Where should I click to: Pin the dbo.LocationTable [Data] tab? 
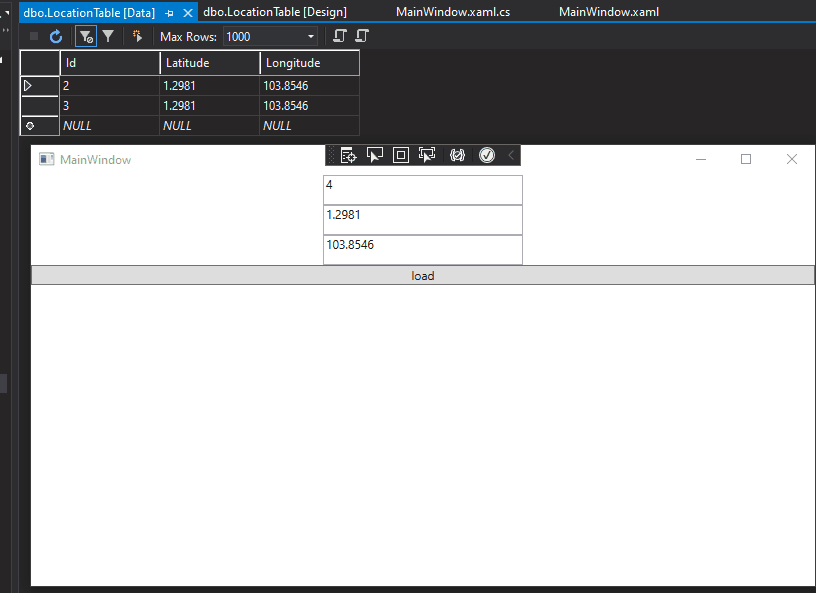point(169,13)
